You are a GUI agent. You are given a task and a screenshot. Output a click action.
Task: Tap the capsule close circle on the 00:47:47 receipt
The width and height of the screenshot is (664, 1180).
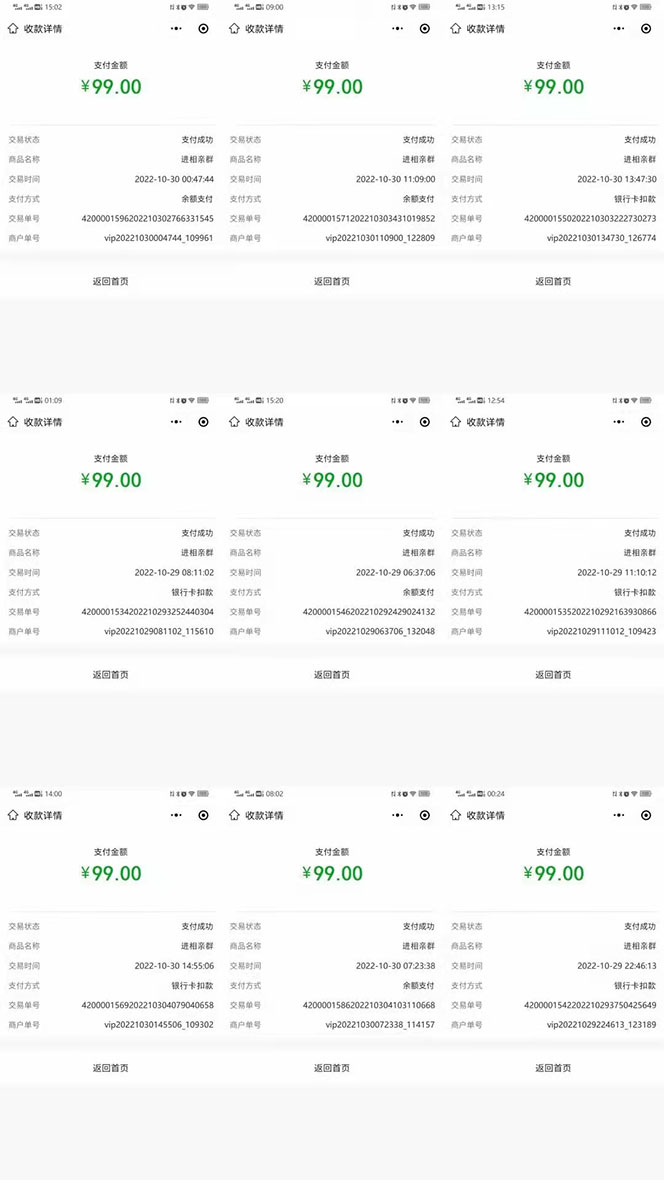203,29
